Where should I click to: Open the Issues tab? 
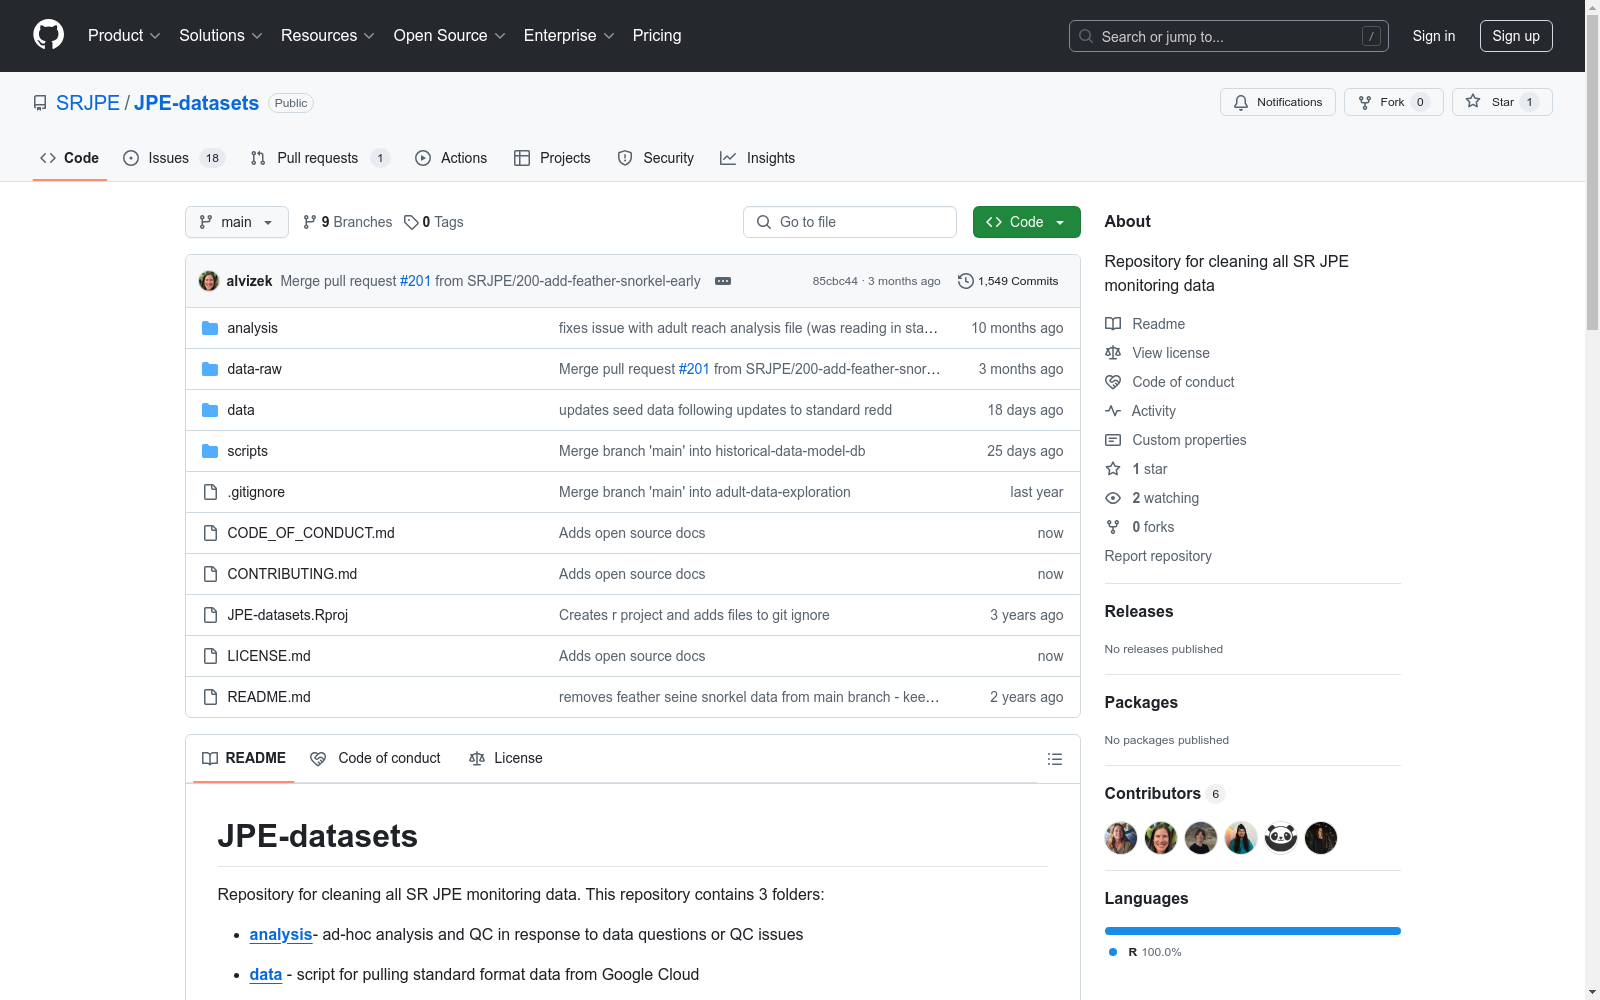click(174, 158)
